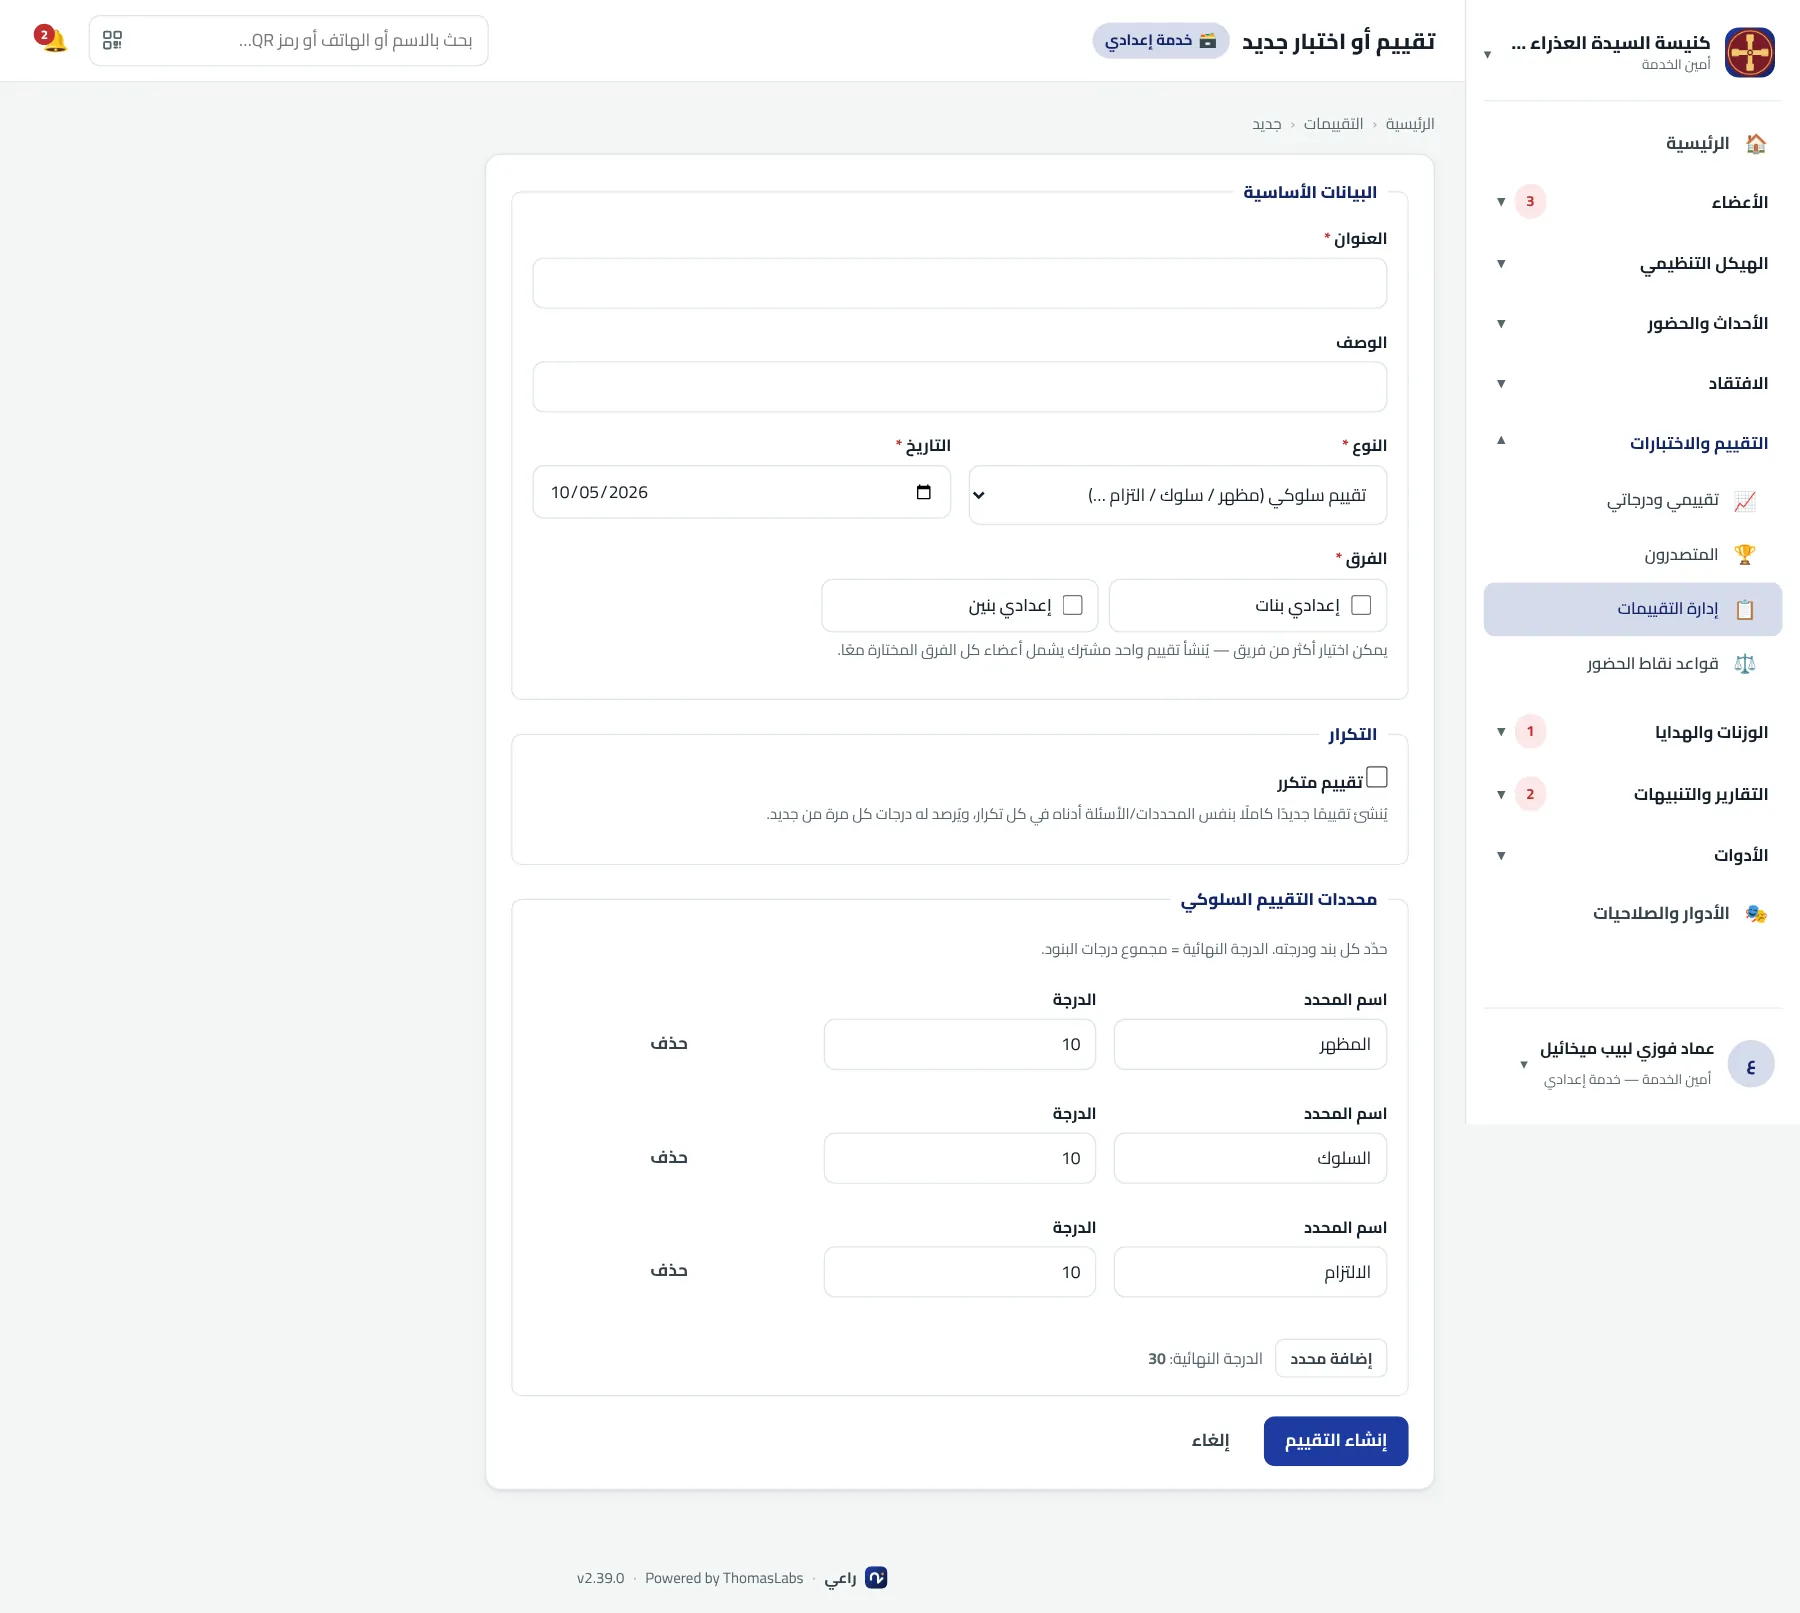Open قواعد نقاط الحضور menu item
Viewport: 1800px width, 1613px height.
(x=1633, y=663)
